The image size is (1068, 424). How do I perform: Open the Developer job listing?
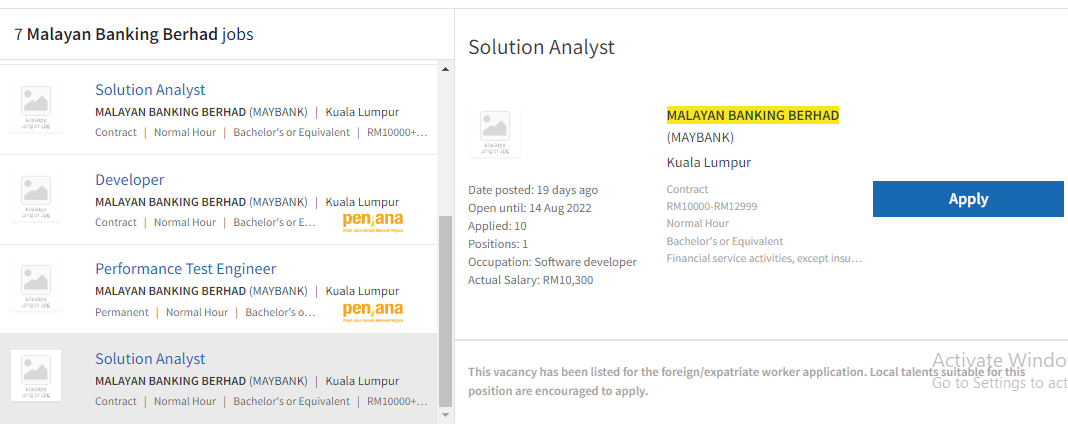(129, 180)
